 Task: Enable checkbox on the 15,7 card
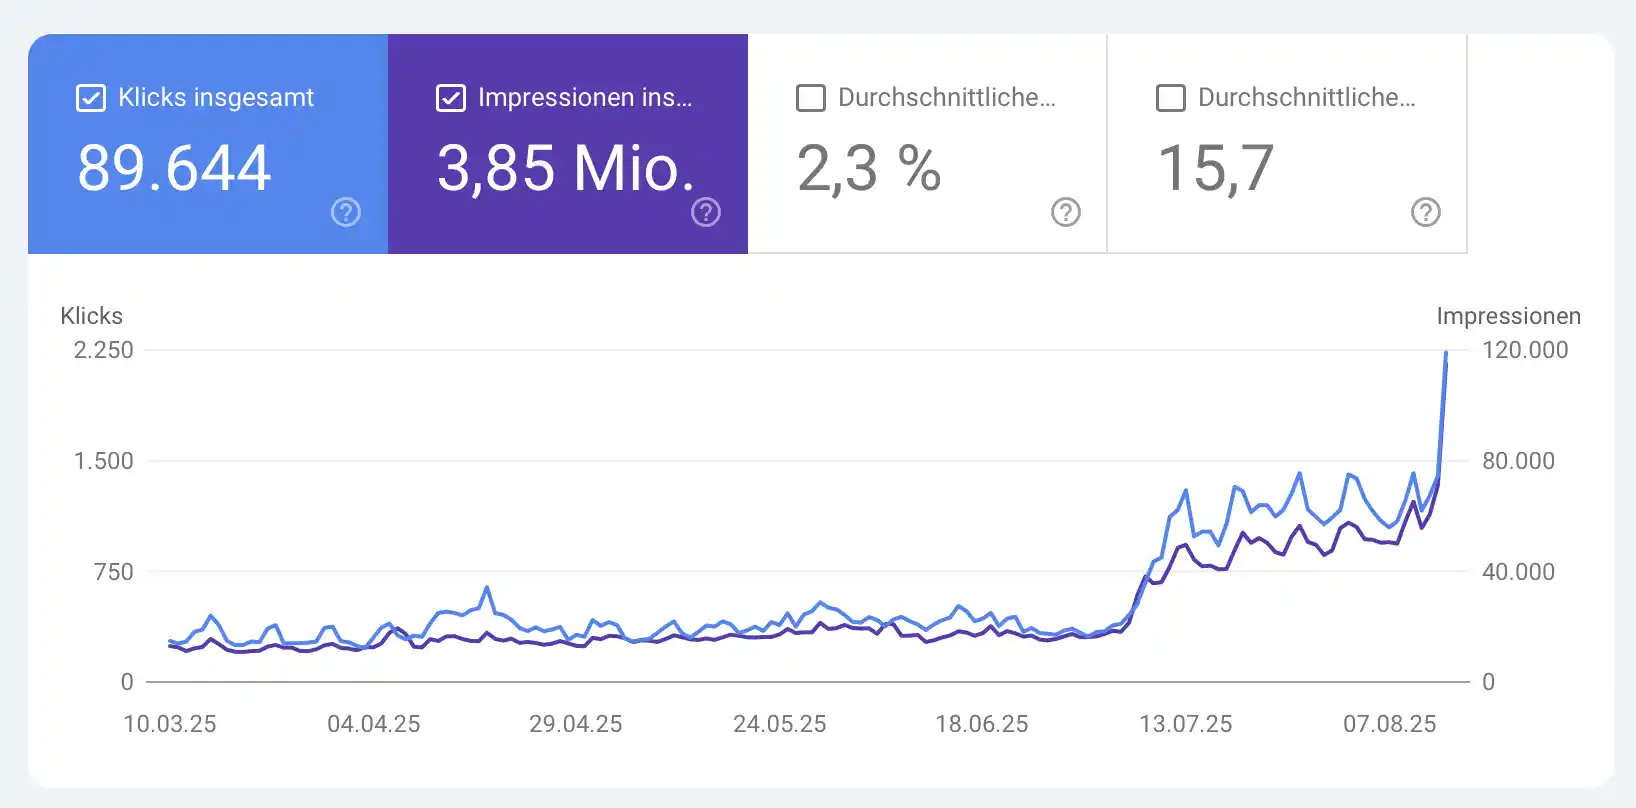[1171, 98]
